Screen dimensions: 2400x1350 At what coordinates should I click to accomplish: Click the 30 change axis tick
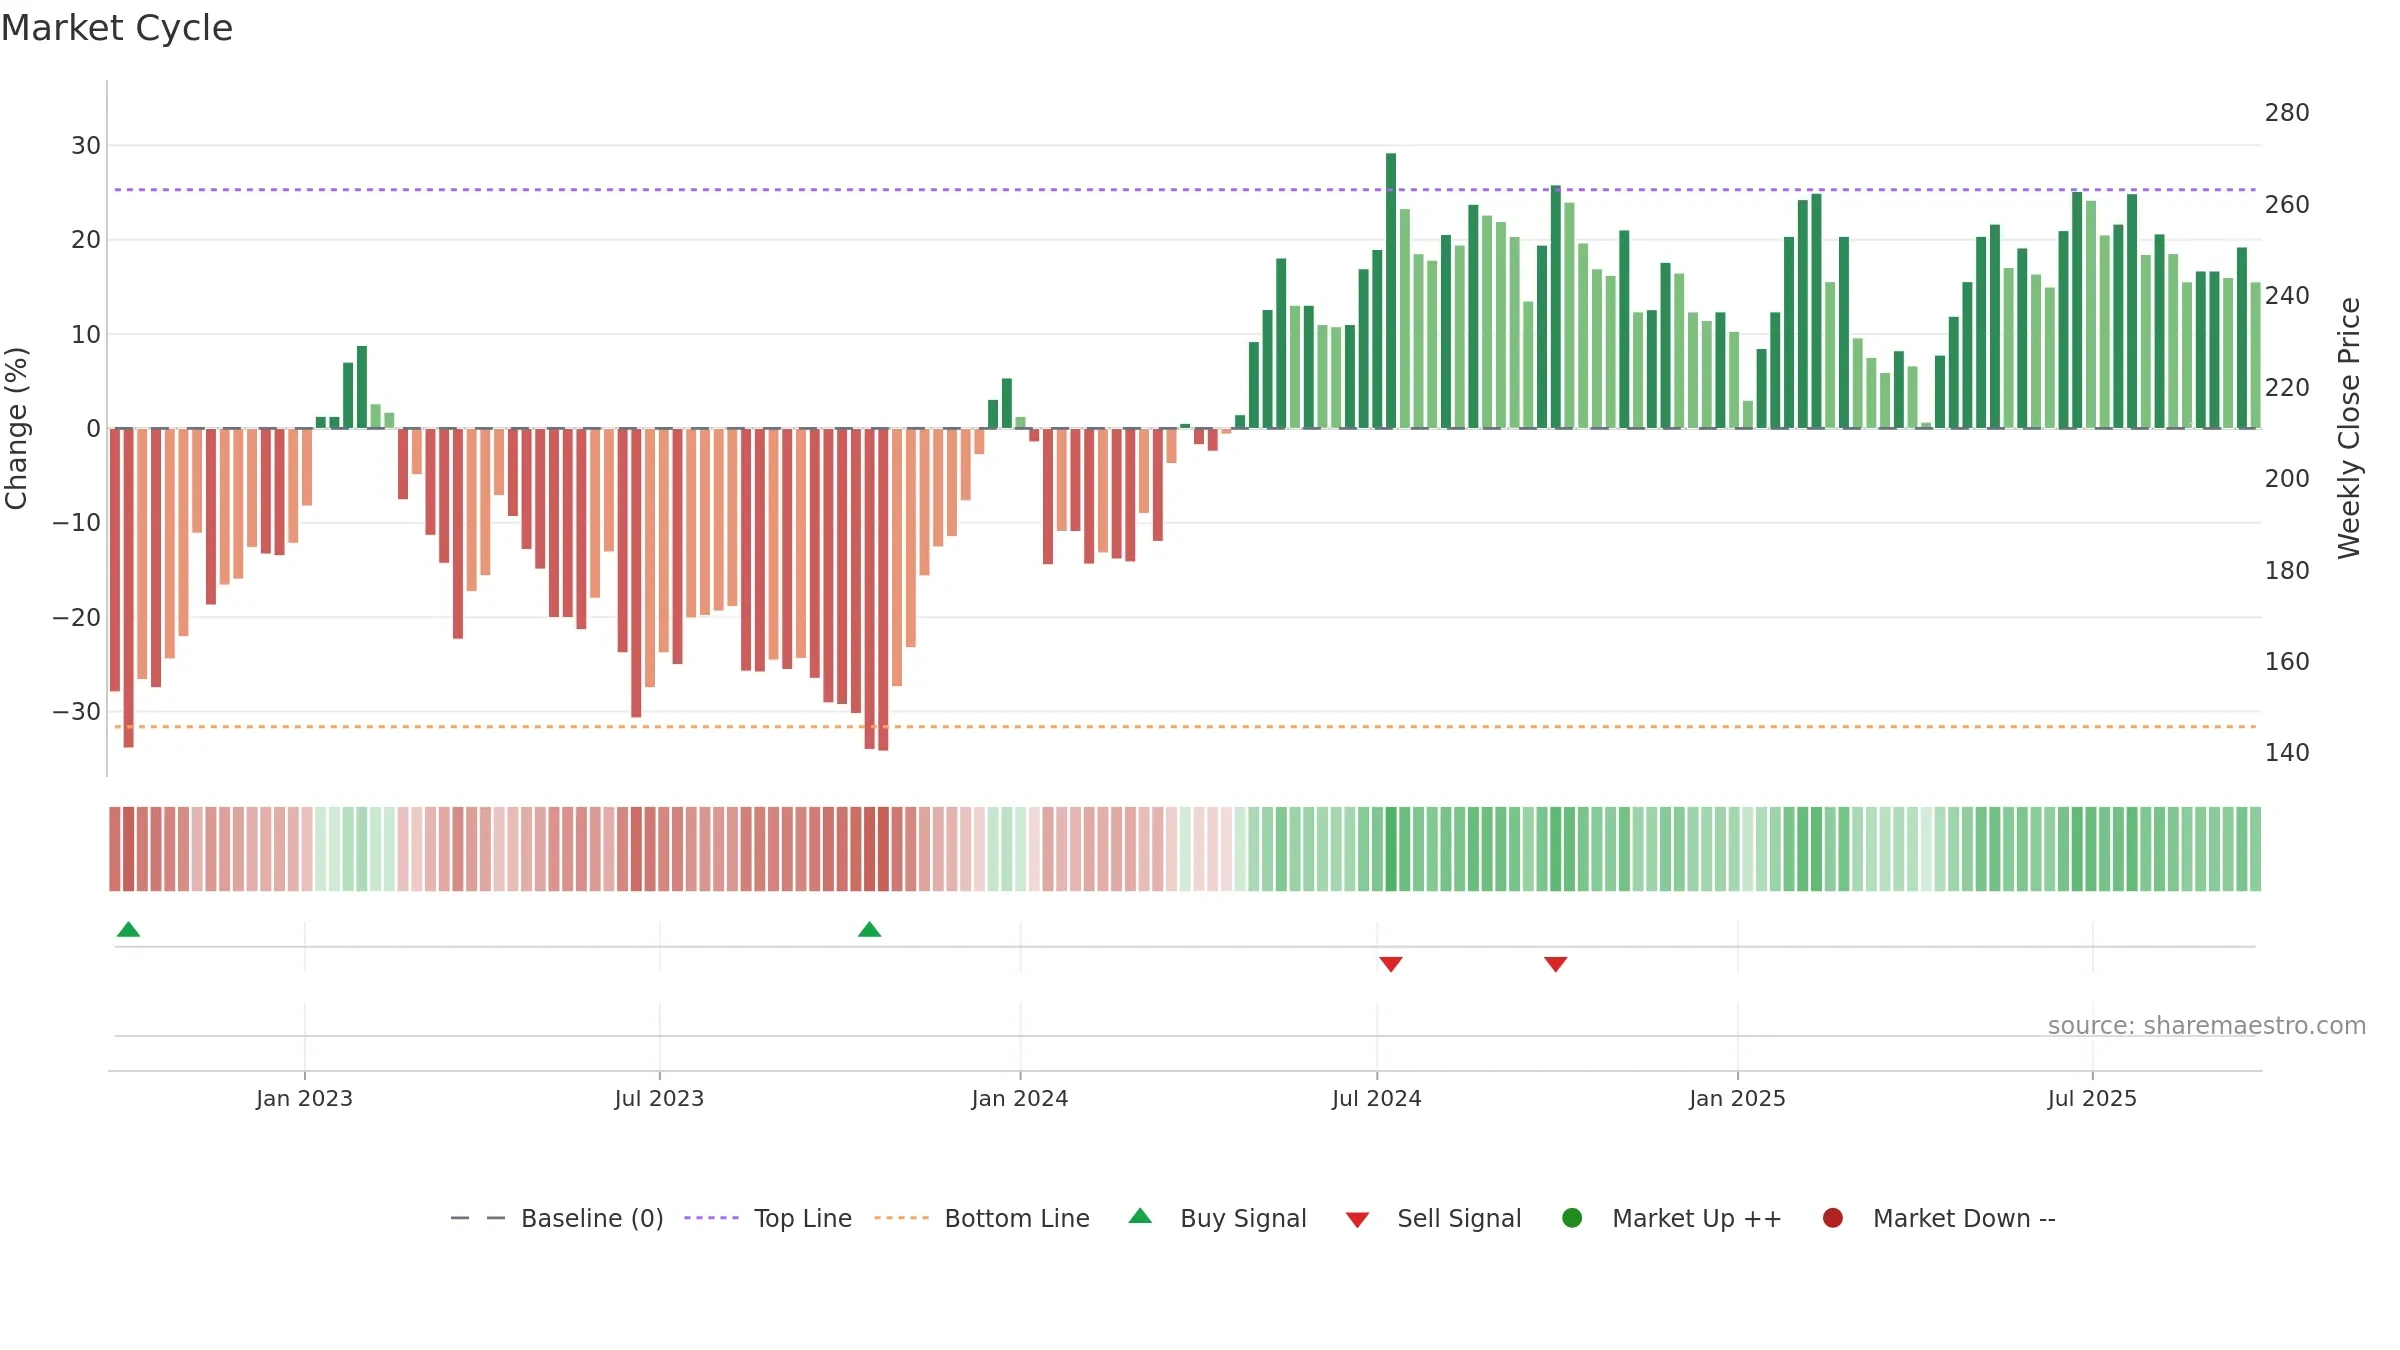click(x=86, y=146)
